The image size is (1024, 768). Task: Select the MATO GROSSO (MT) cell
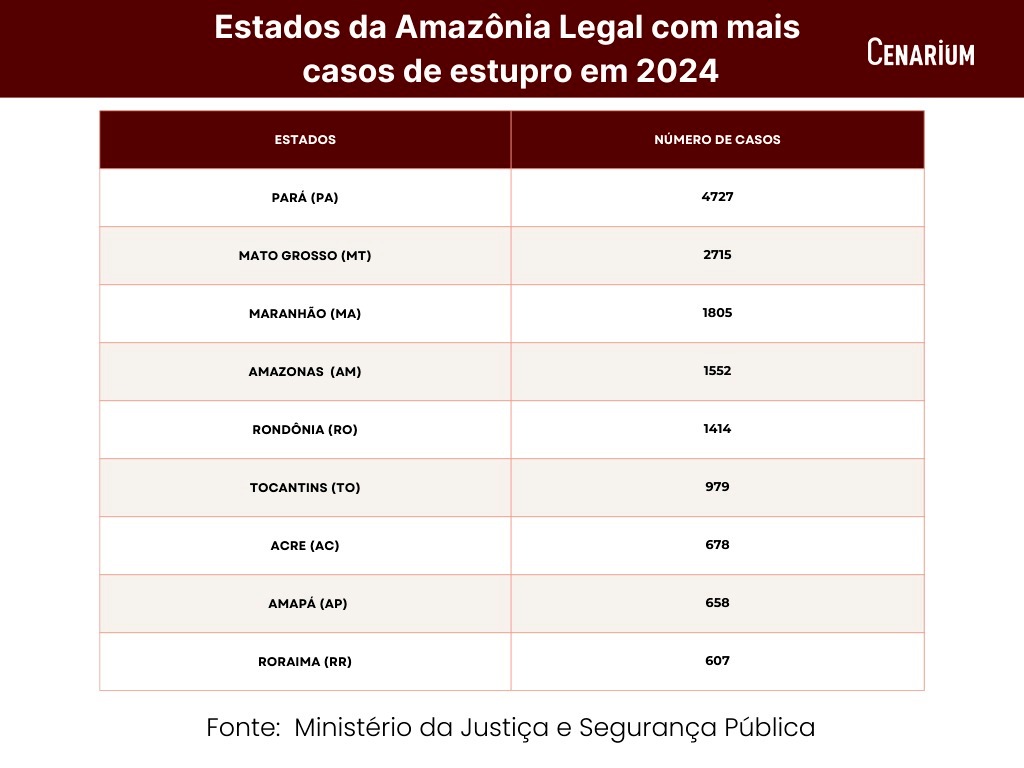tap(305, 256)
